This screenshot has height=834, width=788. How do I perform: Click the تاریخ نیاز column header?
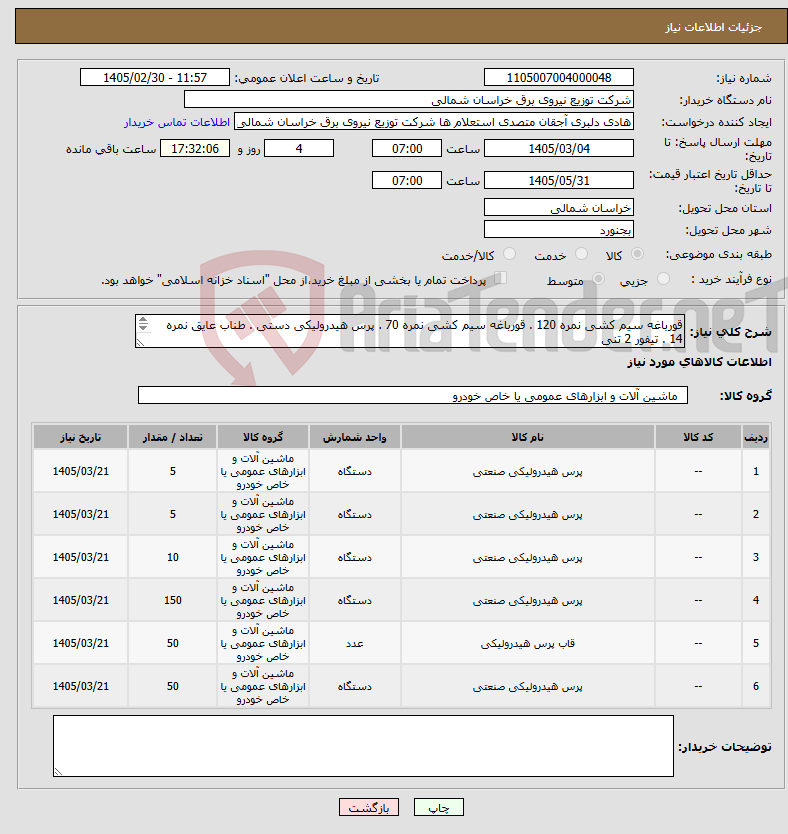point(80,437)
